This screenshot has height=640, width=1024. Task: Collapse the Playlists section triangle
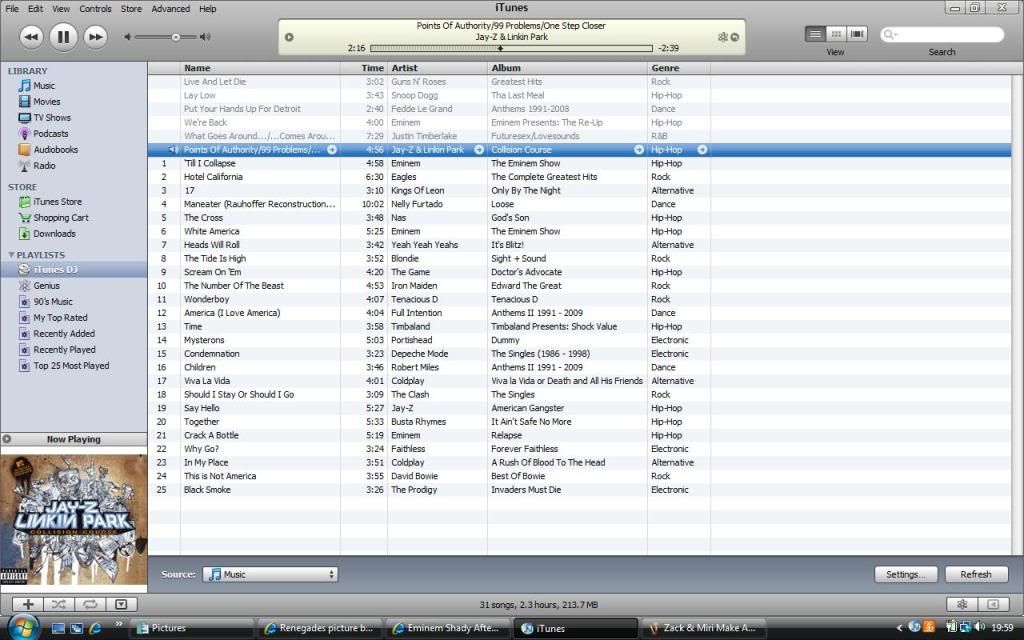point(11,255)
